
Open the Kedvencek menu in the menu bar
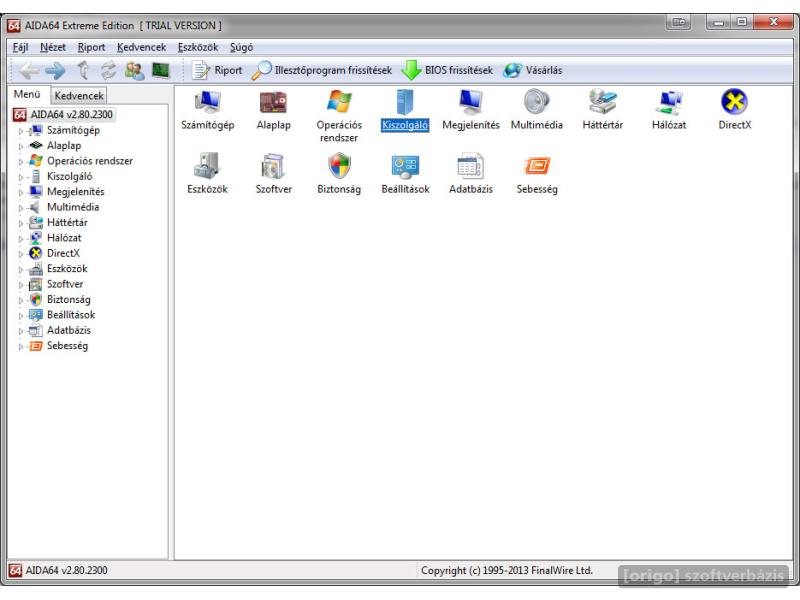pyautogui.click(x=141, y=47)
